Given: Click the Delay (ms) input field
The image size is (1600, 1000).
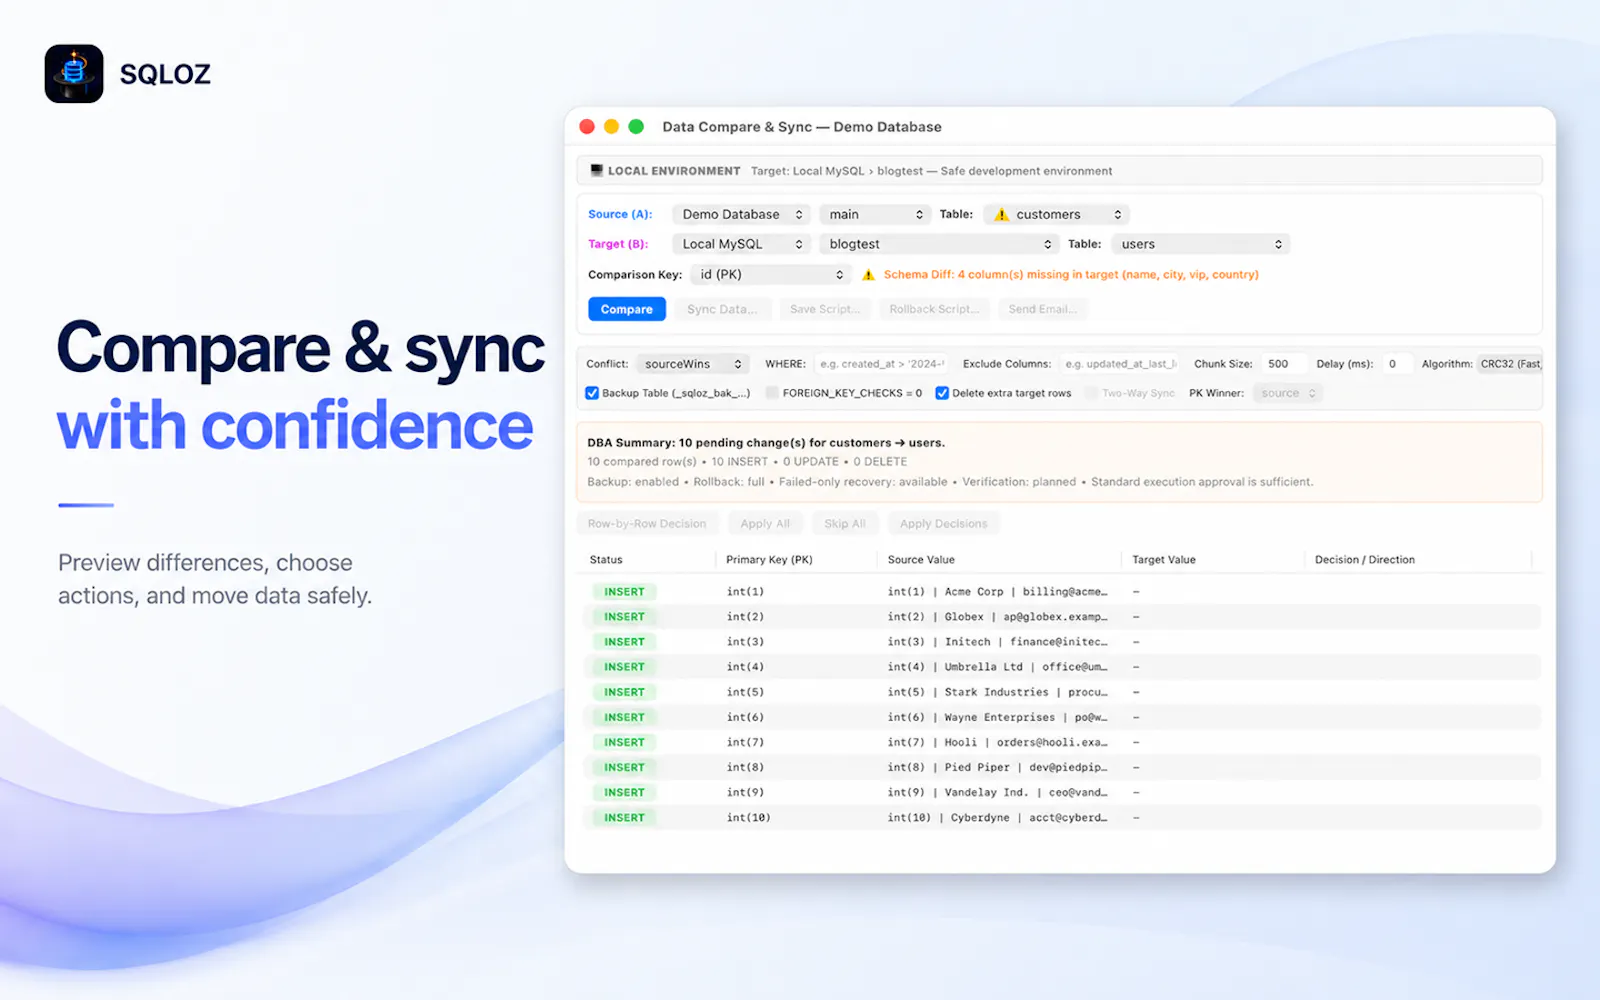Looking at the screenshot, I should tap(1397, 364).
